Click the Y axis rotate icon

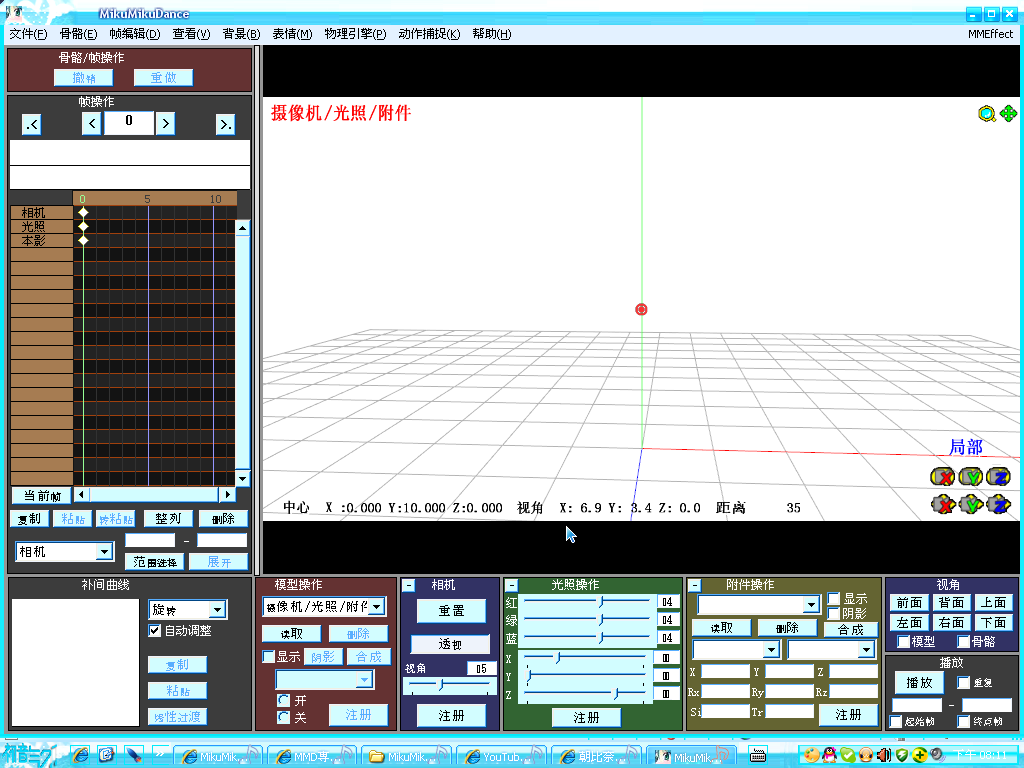tap(971, 477)
